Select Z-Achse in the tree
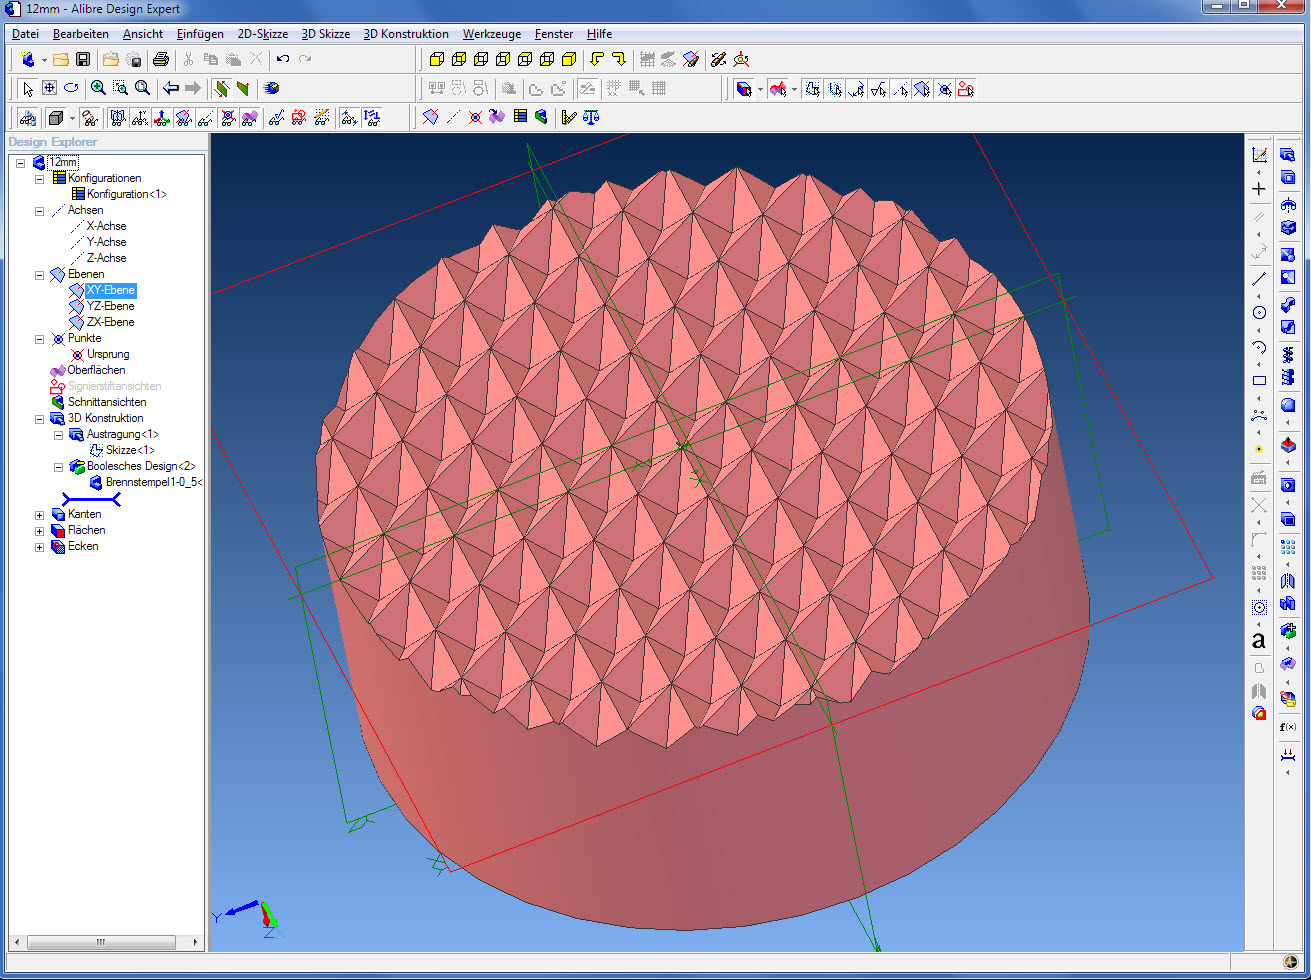 point(107,258)
